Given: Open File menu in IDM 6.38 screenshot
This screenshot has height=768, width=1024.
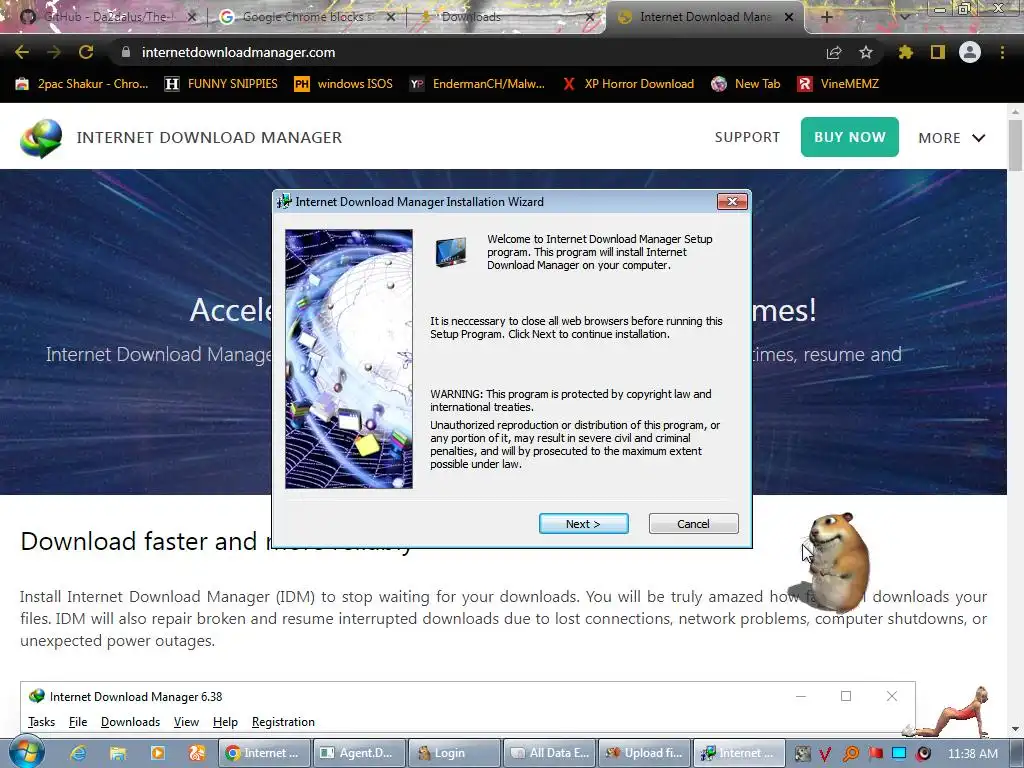Looking at the screenshot, I should point(78,722).
